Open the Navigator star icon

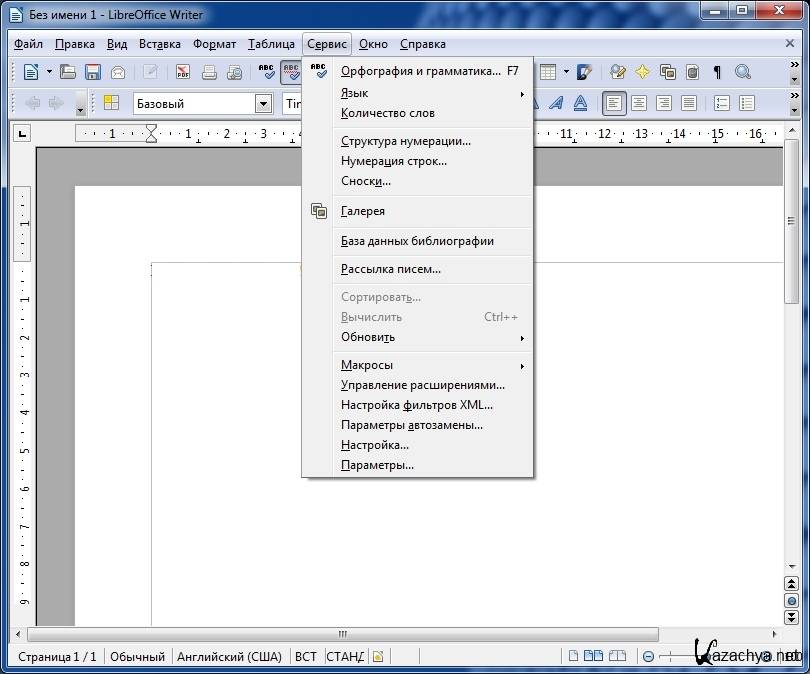point(642,72)
